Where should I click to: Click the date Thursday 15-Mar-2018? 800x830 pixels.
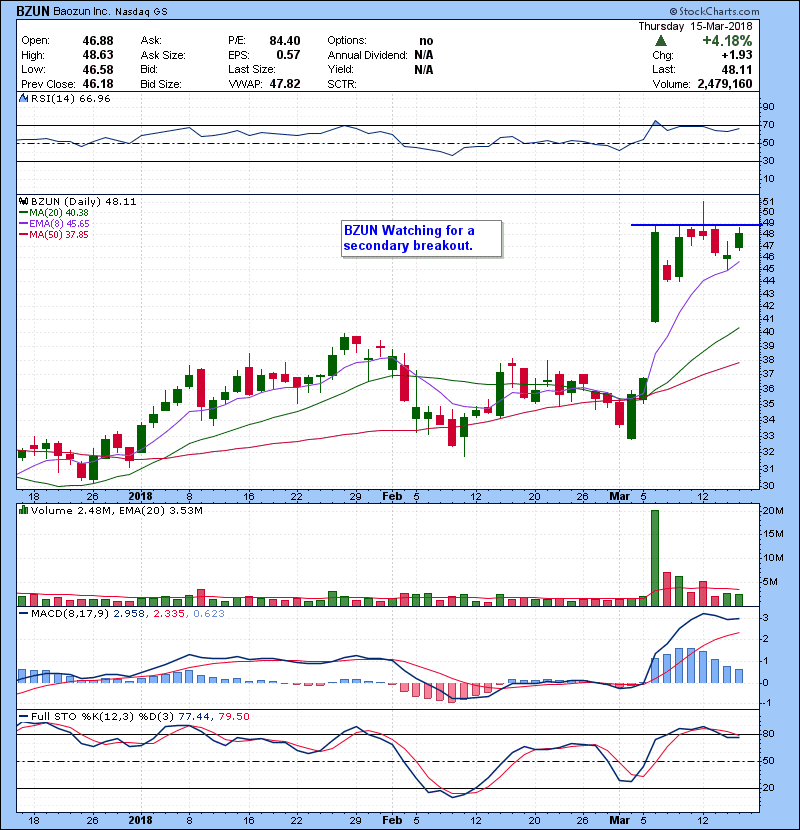[695, 26]
